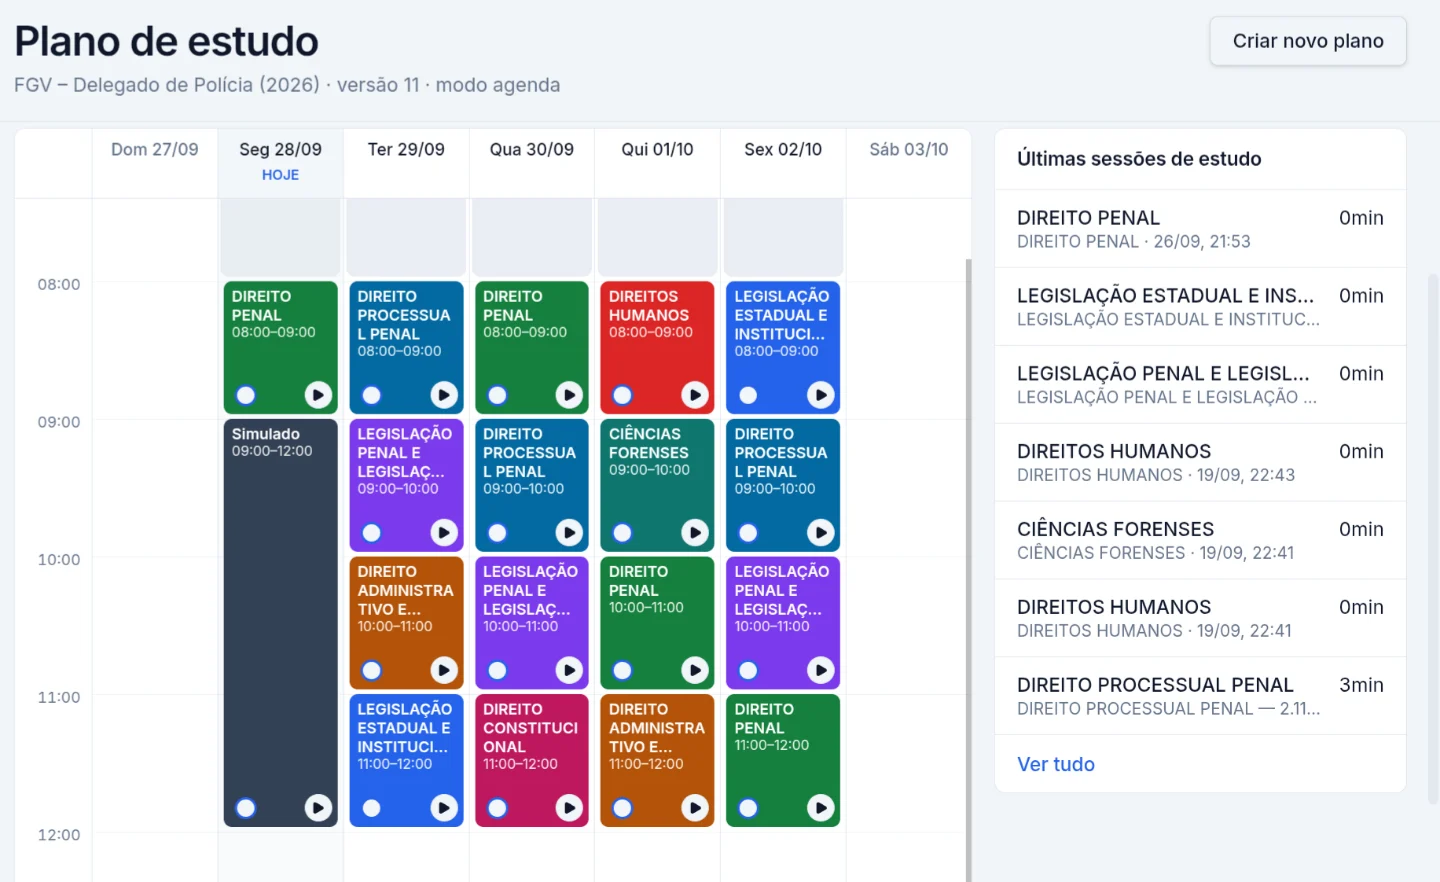Mark Friday's 08:00 Legislação Estadual complete
The height and width of the screenshot is (882, 1440).
point(748,395)
